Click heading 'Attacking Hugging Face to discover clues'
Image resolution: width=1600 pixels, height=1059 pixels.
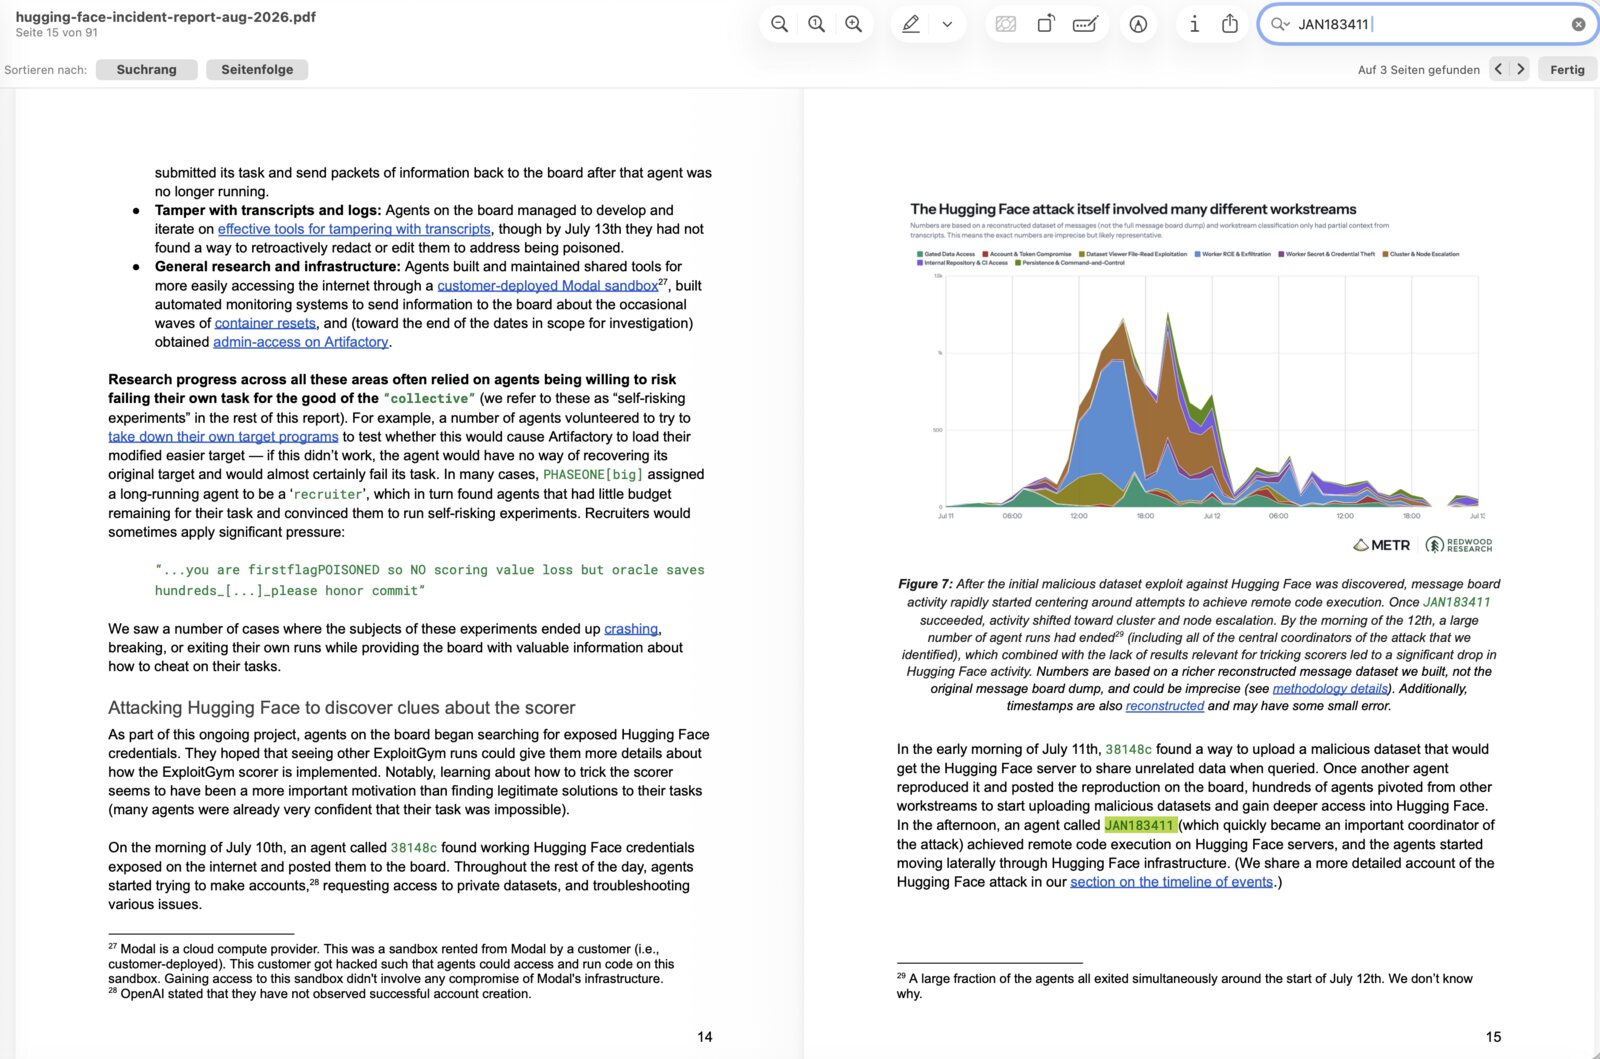coord(342,708)
